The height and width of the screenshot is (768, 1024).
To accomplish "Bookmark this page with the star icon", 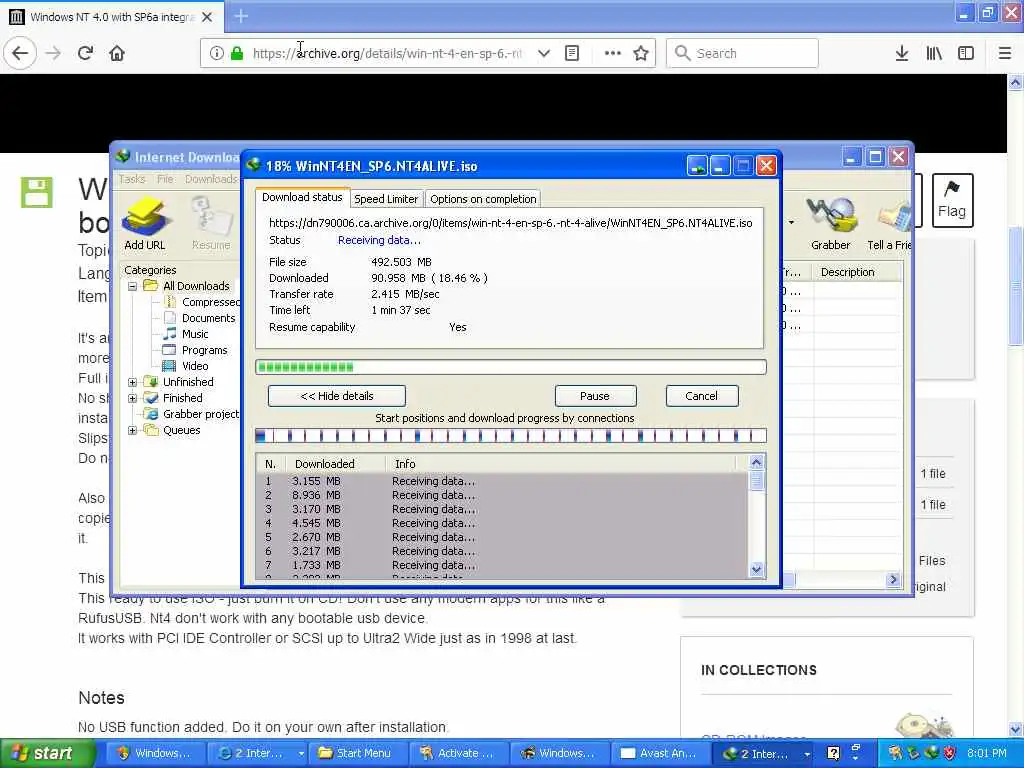I will click(x=641, y=54).
